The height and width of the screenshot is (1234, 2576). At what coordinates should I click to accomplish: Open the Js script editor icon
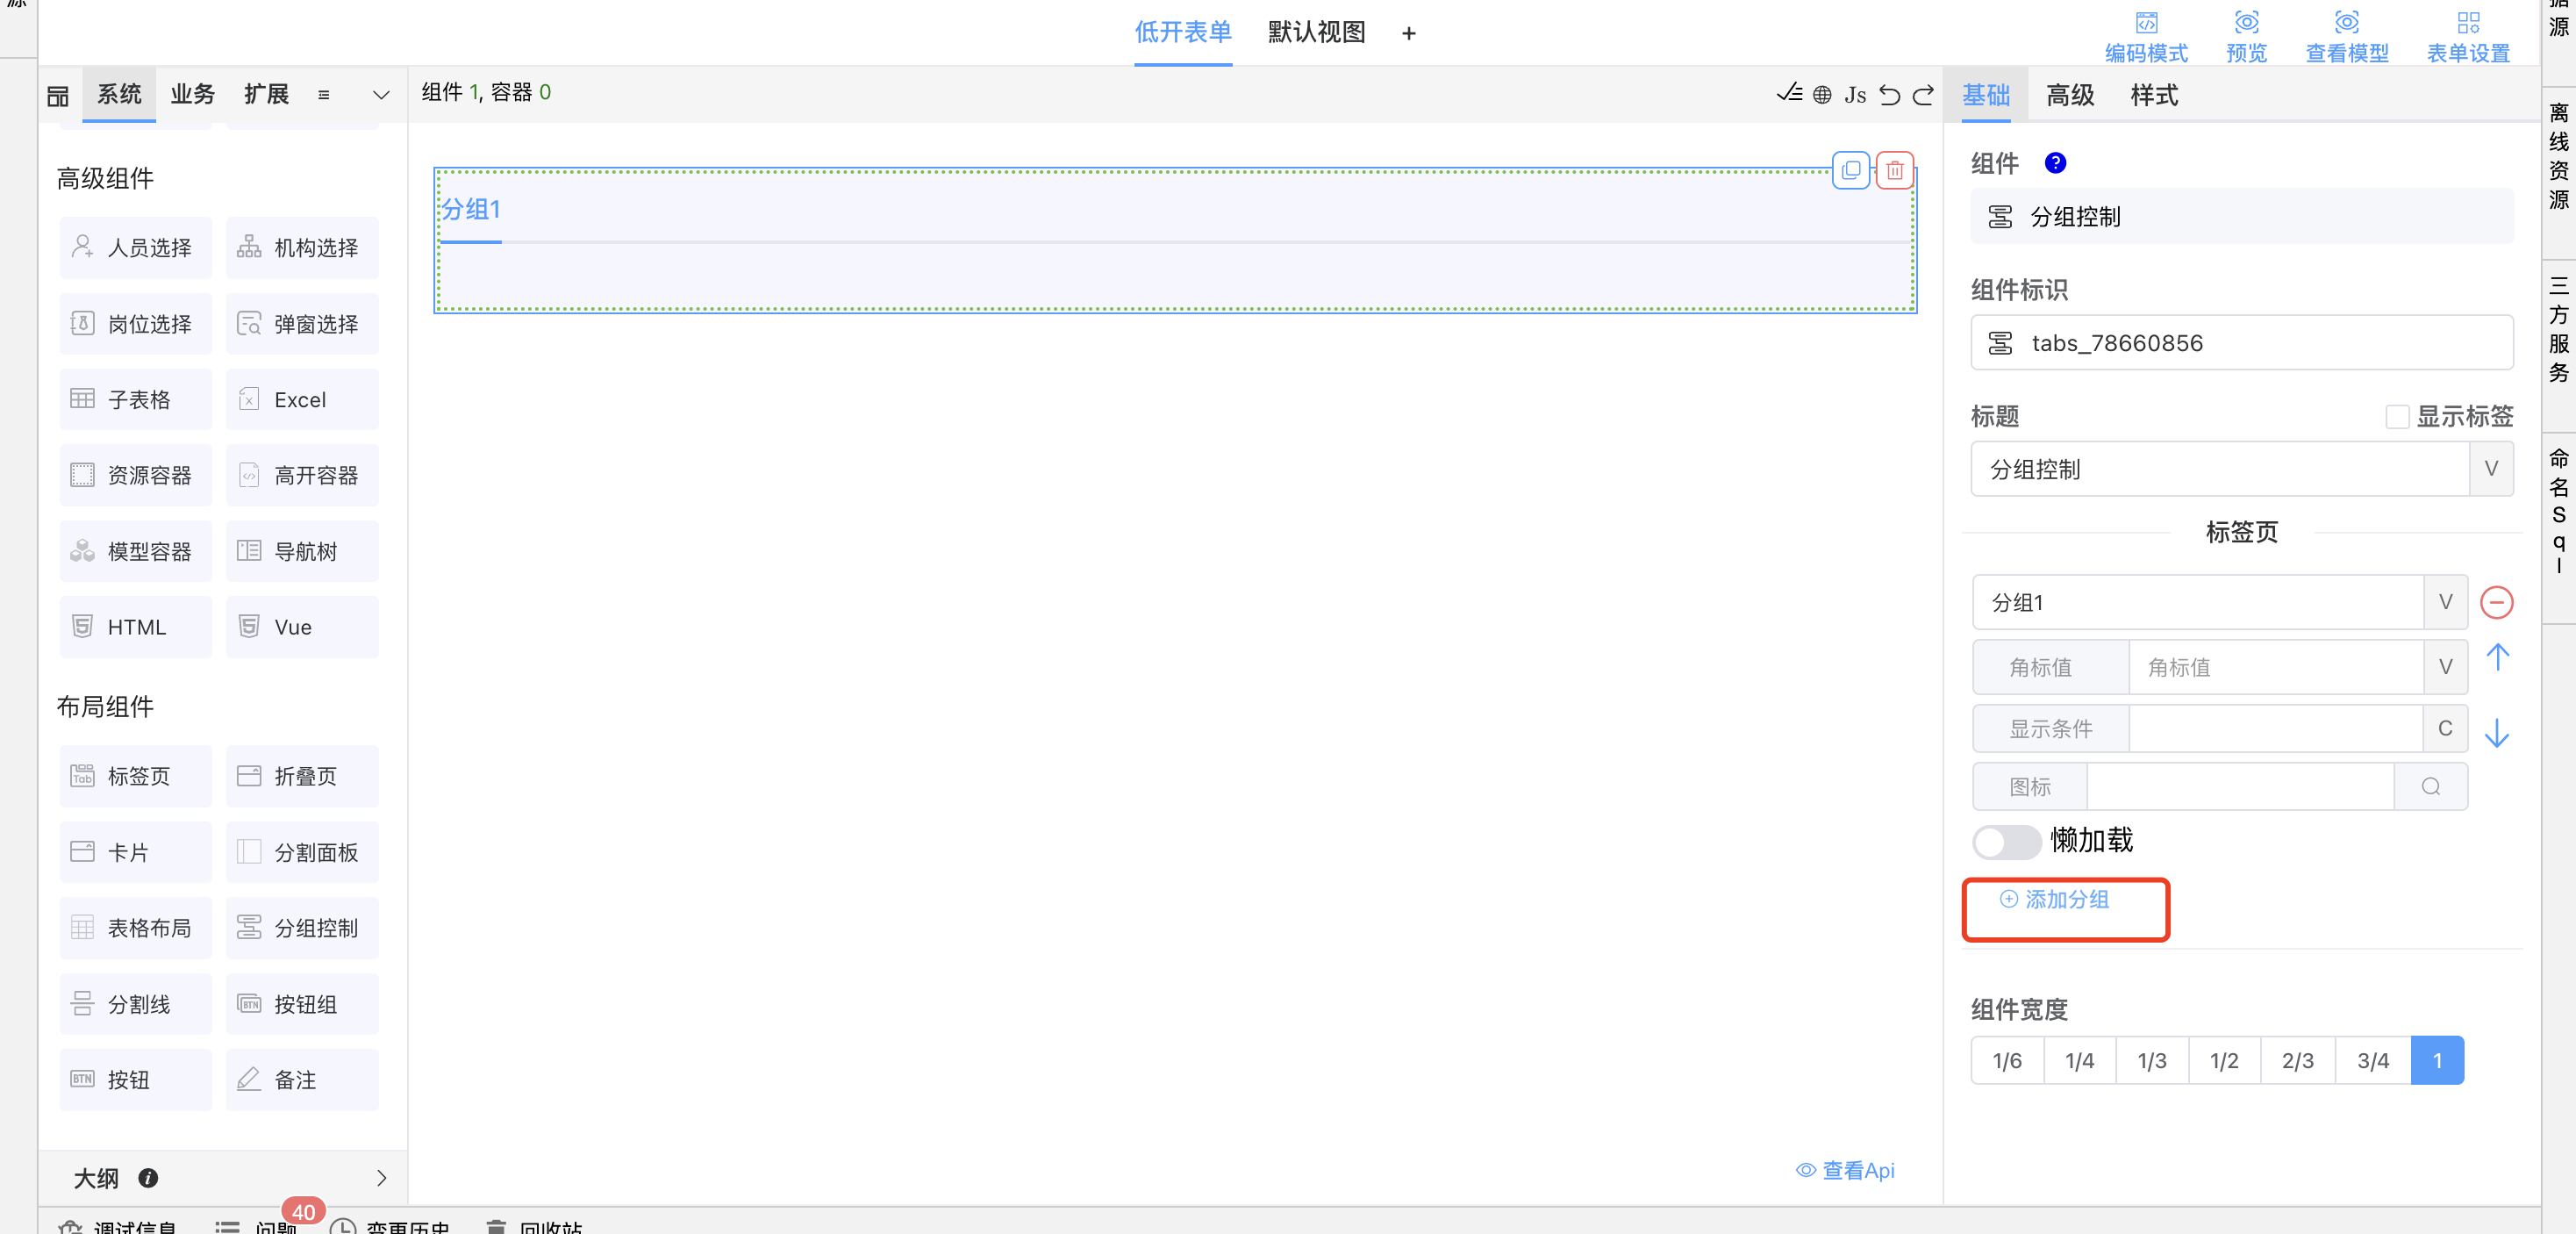click(1855, 95)
